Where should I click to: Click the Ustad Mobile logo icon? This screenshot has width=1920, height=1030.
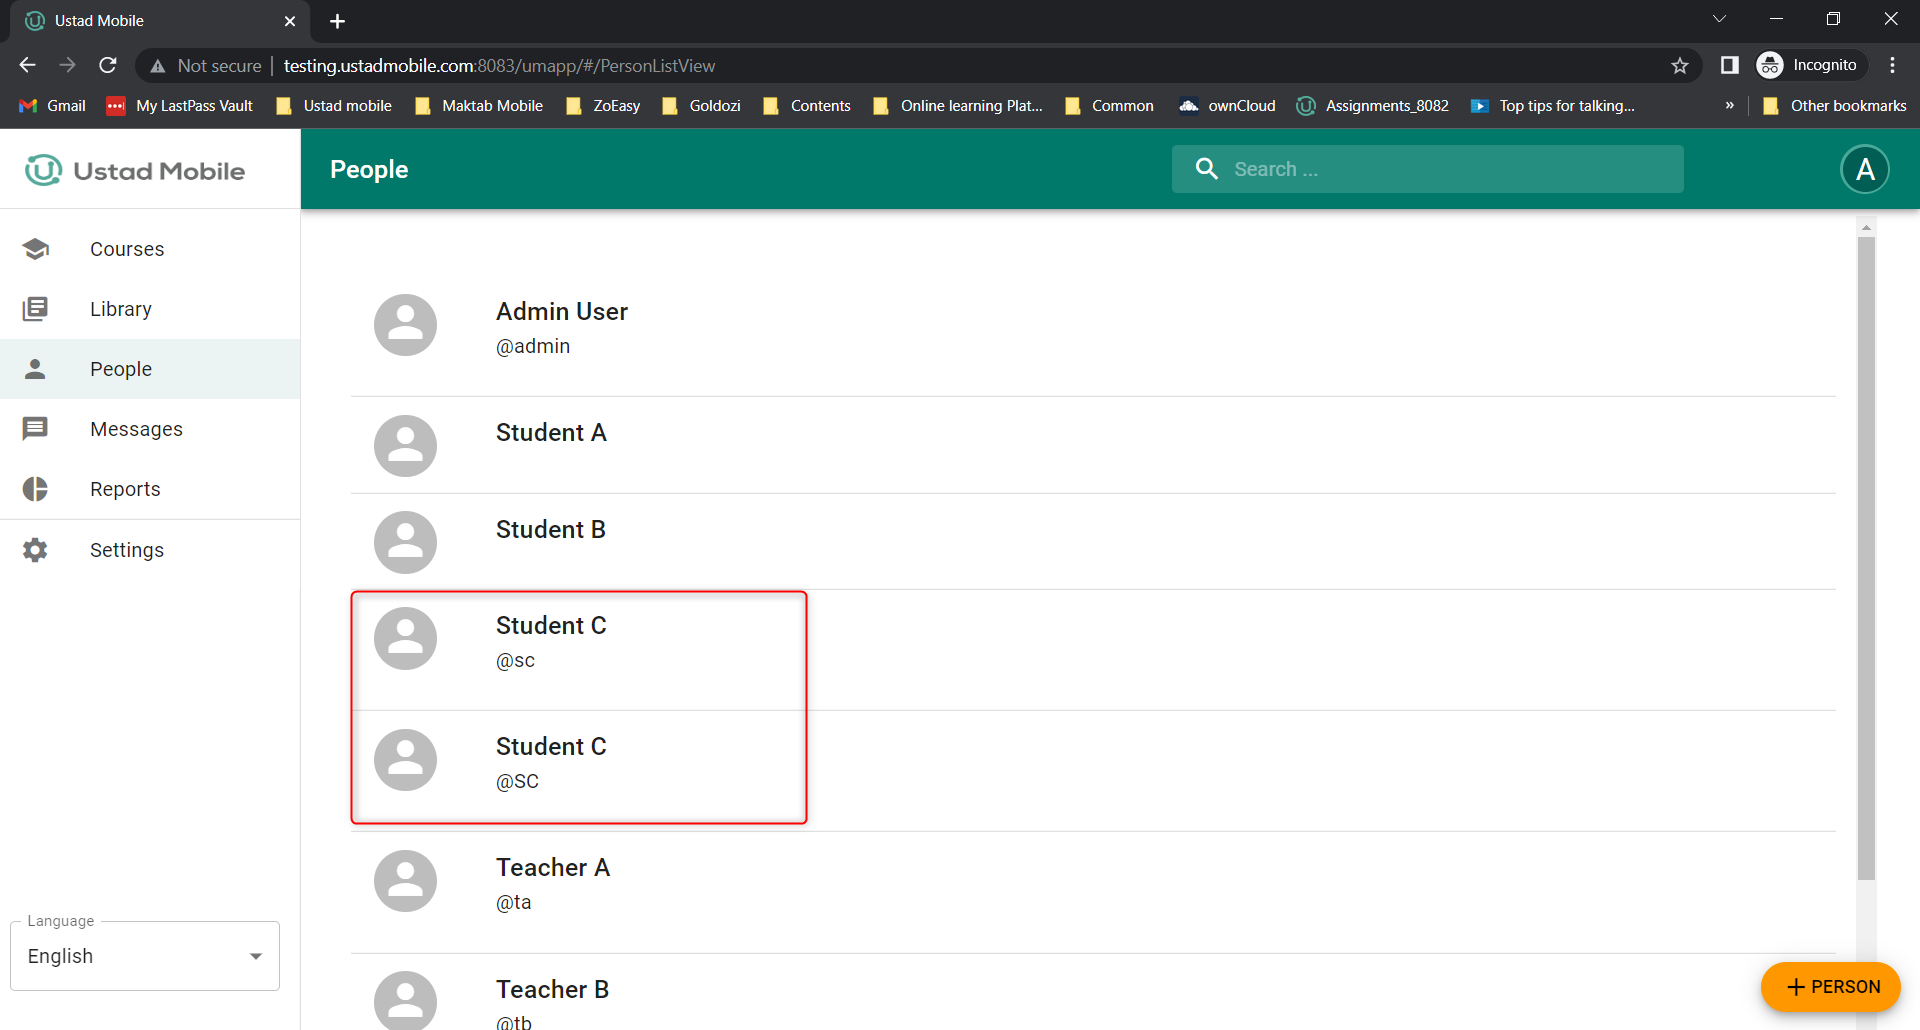tap(42, 170)
